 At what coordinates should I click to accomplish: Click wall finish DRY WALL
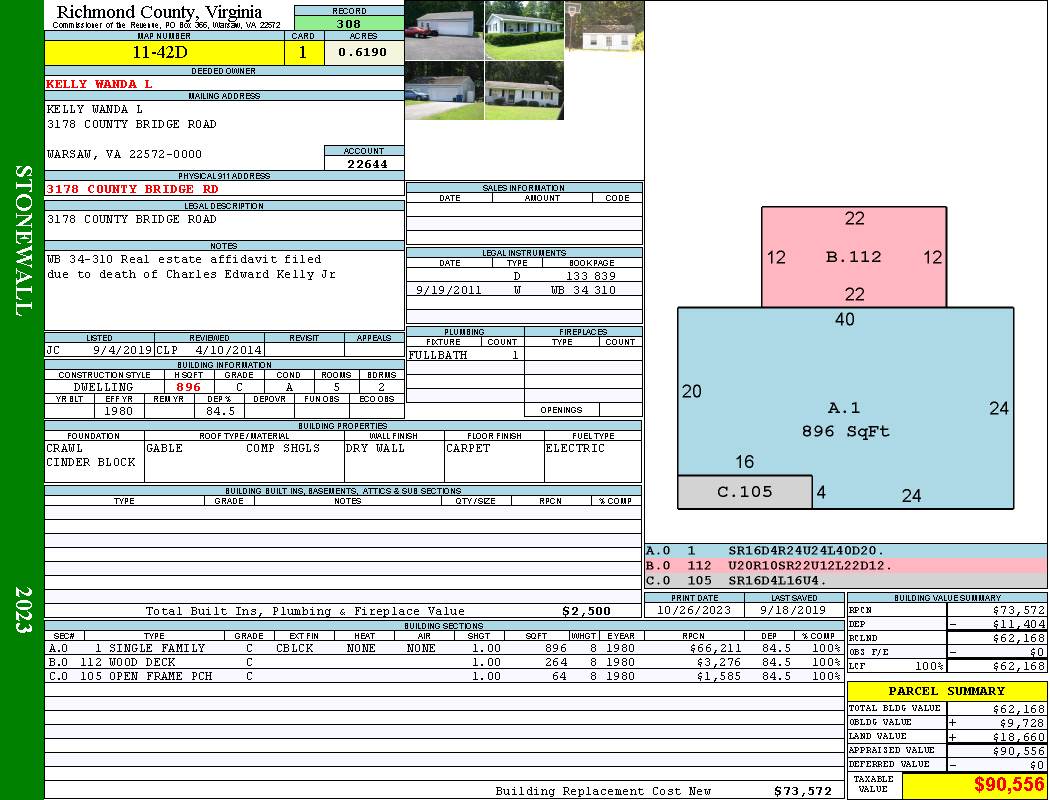coord(375,448)
